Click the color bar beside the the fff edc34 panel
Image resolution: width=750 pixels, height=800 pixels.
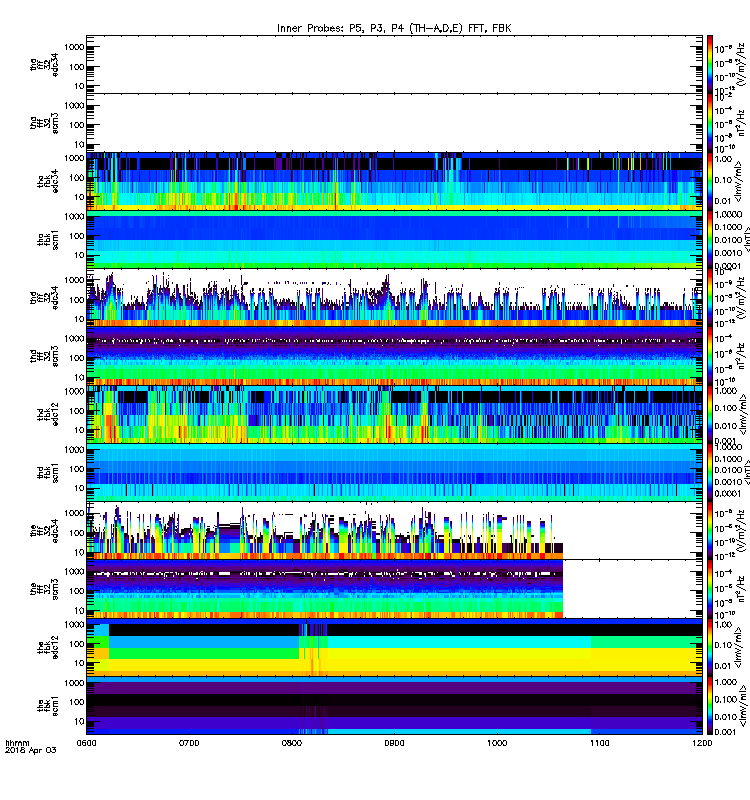click(709, 531)
